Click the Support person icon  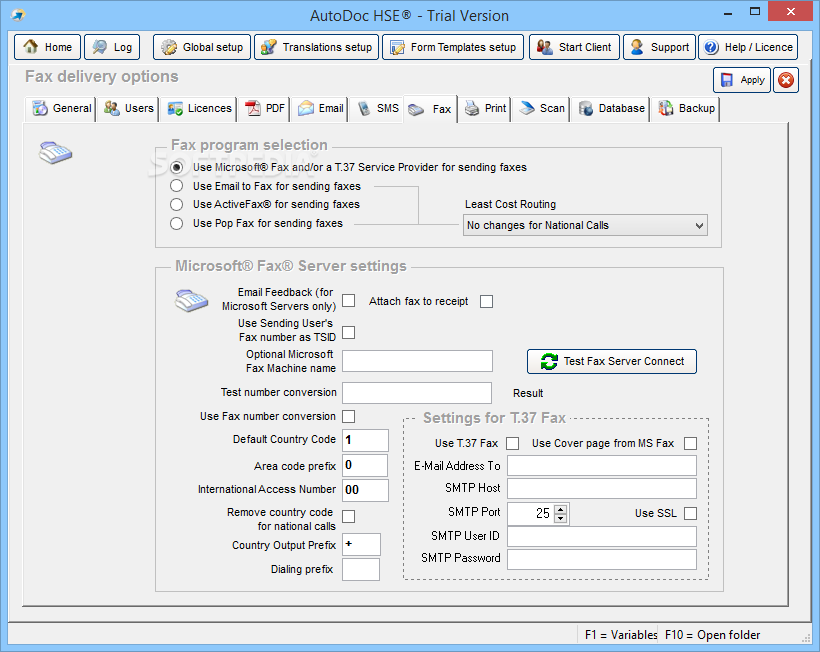(x=636, y=47)
